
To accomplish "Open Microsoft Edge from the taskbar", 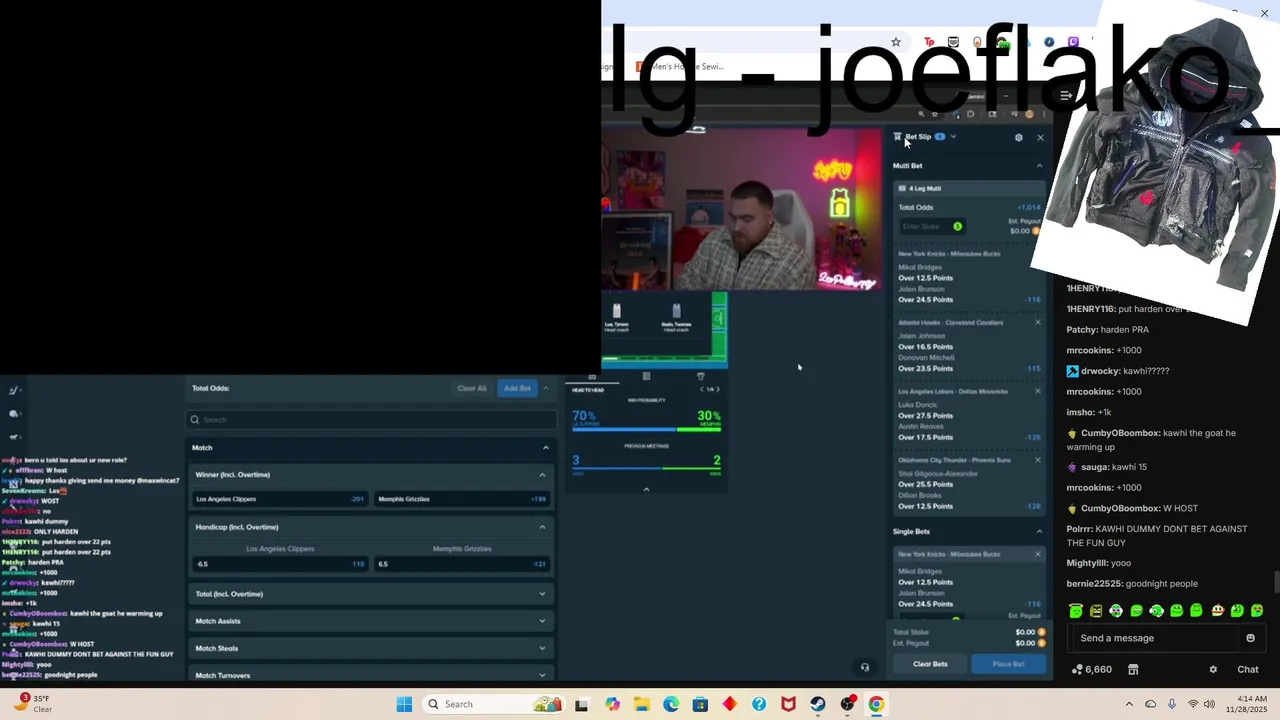I will pyautogui.click(x=671, y=704).
